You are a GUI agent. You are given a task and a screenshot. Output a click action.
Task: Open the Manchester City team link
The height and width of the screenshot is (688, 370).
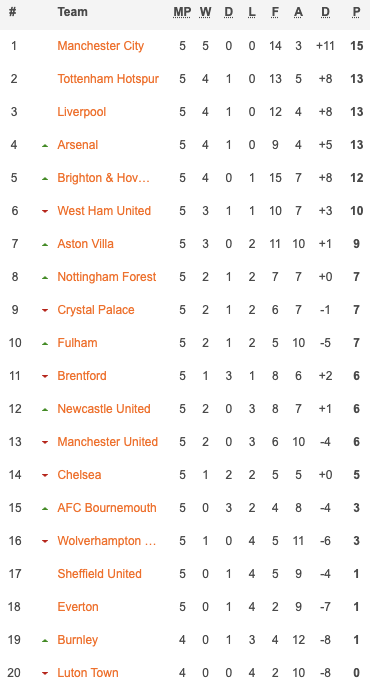[x=101, y=46]
